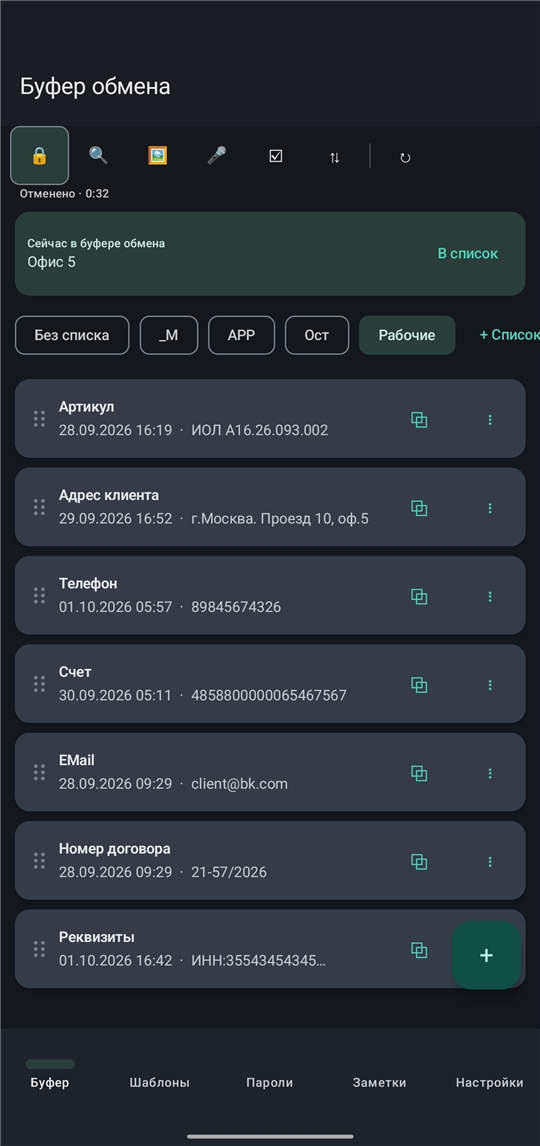Tap the image picture icon
This screenshot has height=1146, width=540.
[158, 155]
